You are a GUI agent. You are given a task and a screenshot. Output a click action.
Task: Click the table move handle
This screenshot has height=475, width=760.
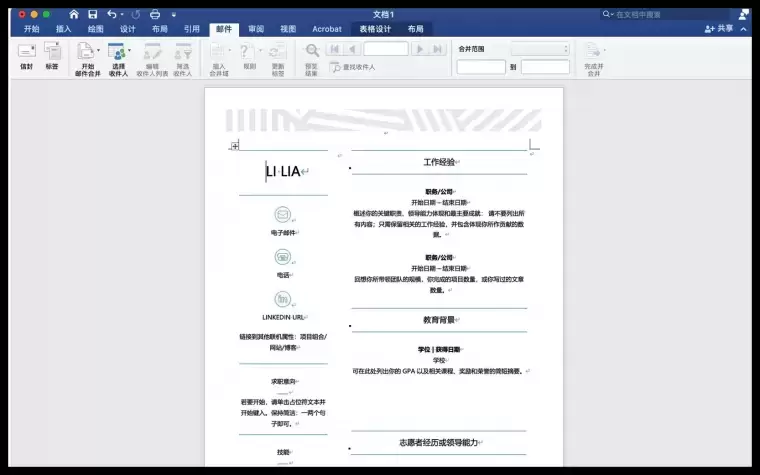(235, 146)
